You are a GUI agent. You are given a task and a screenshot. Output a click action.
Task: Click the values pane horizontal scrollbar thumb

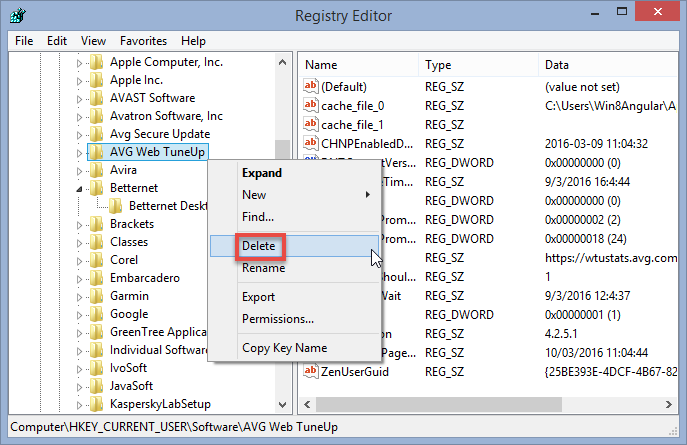tap(439, 405)
